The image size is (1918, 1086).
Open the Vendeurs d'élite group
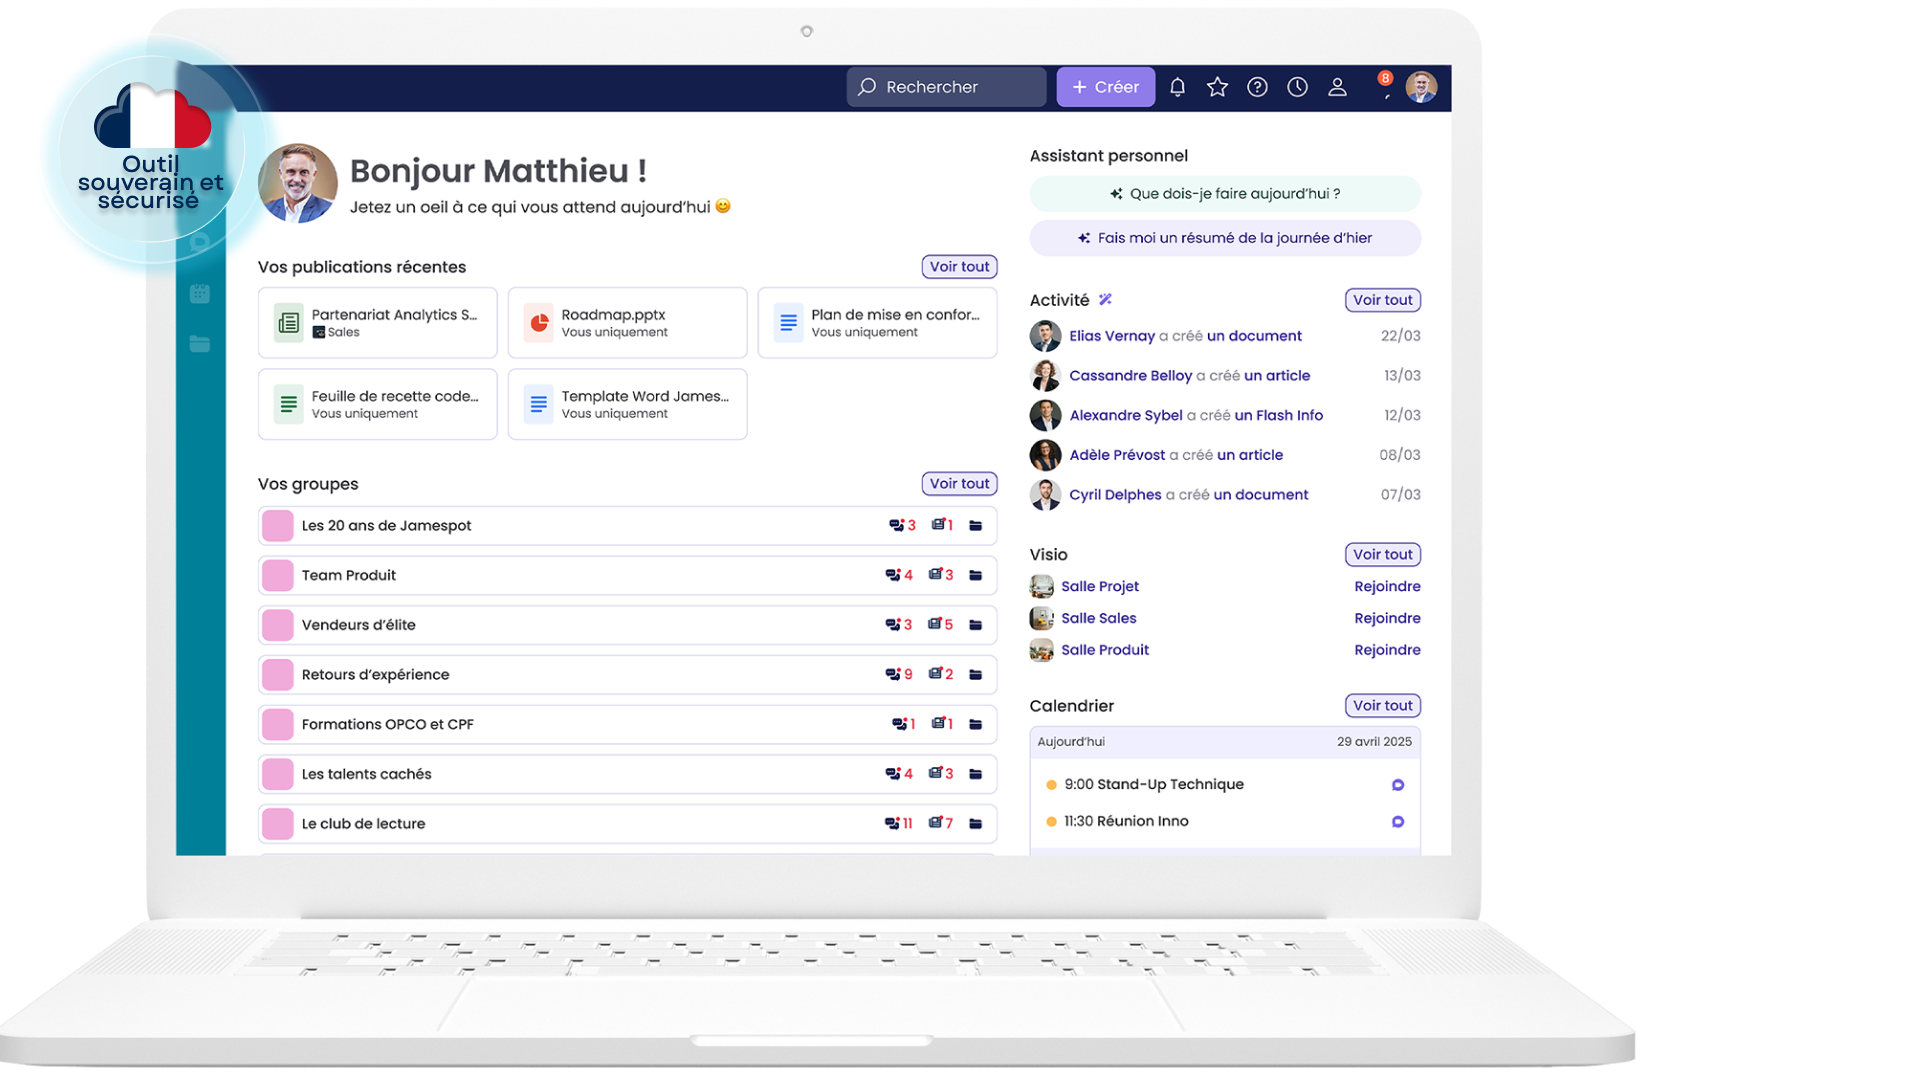359,625
